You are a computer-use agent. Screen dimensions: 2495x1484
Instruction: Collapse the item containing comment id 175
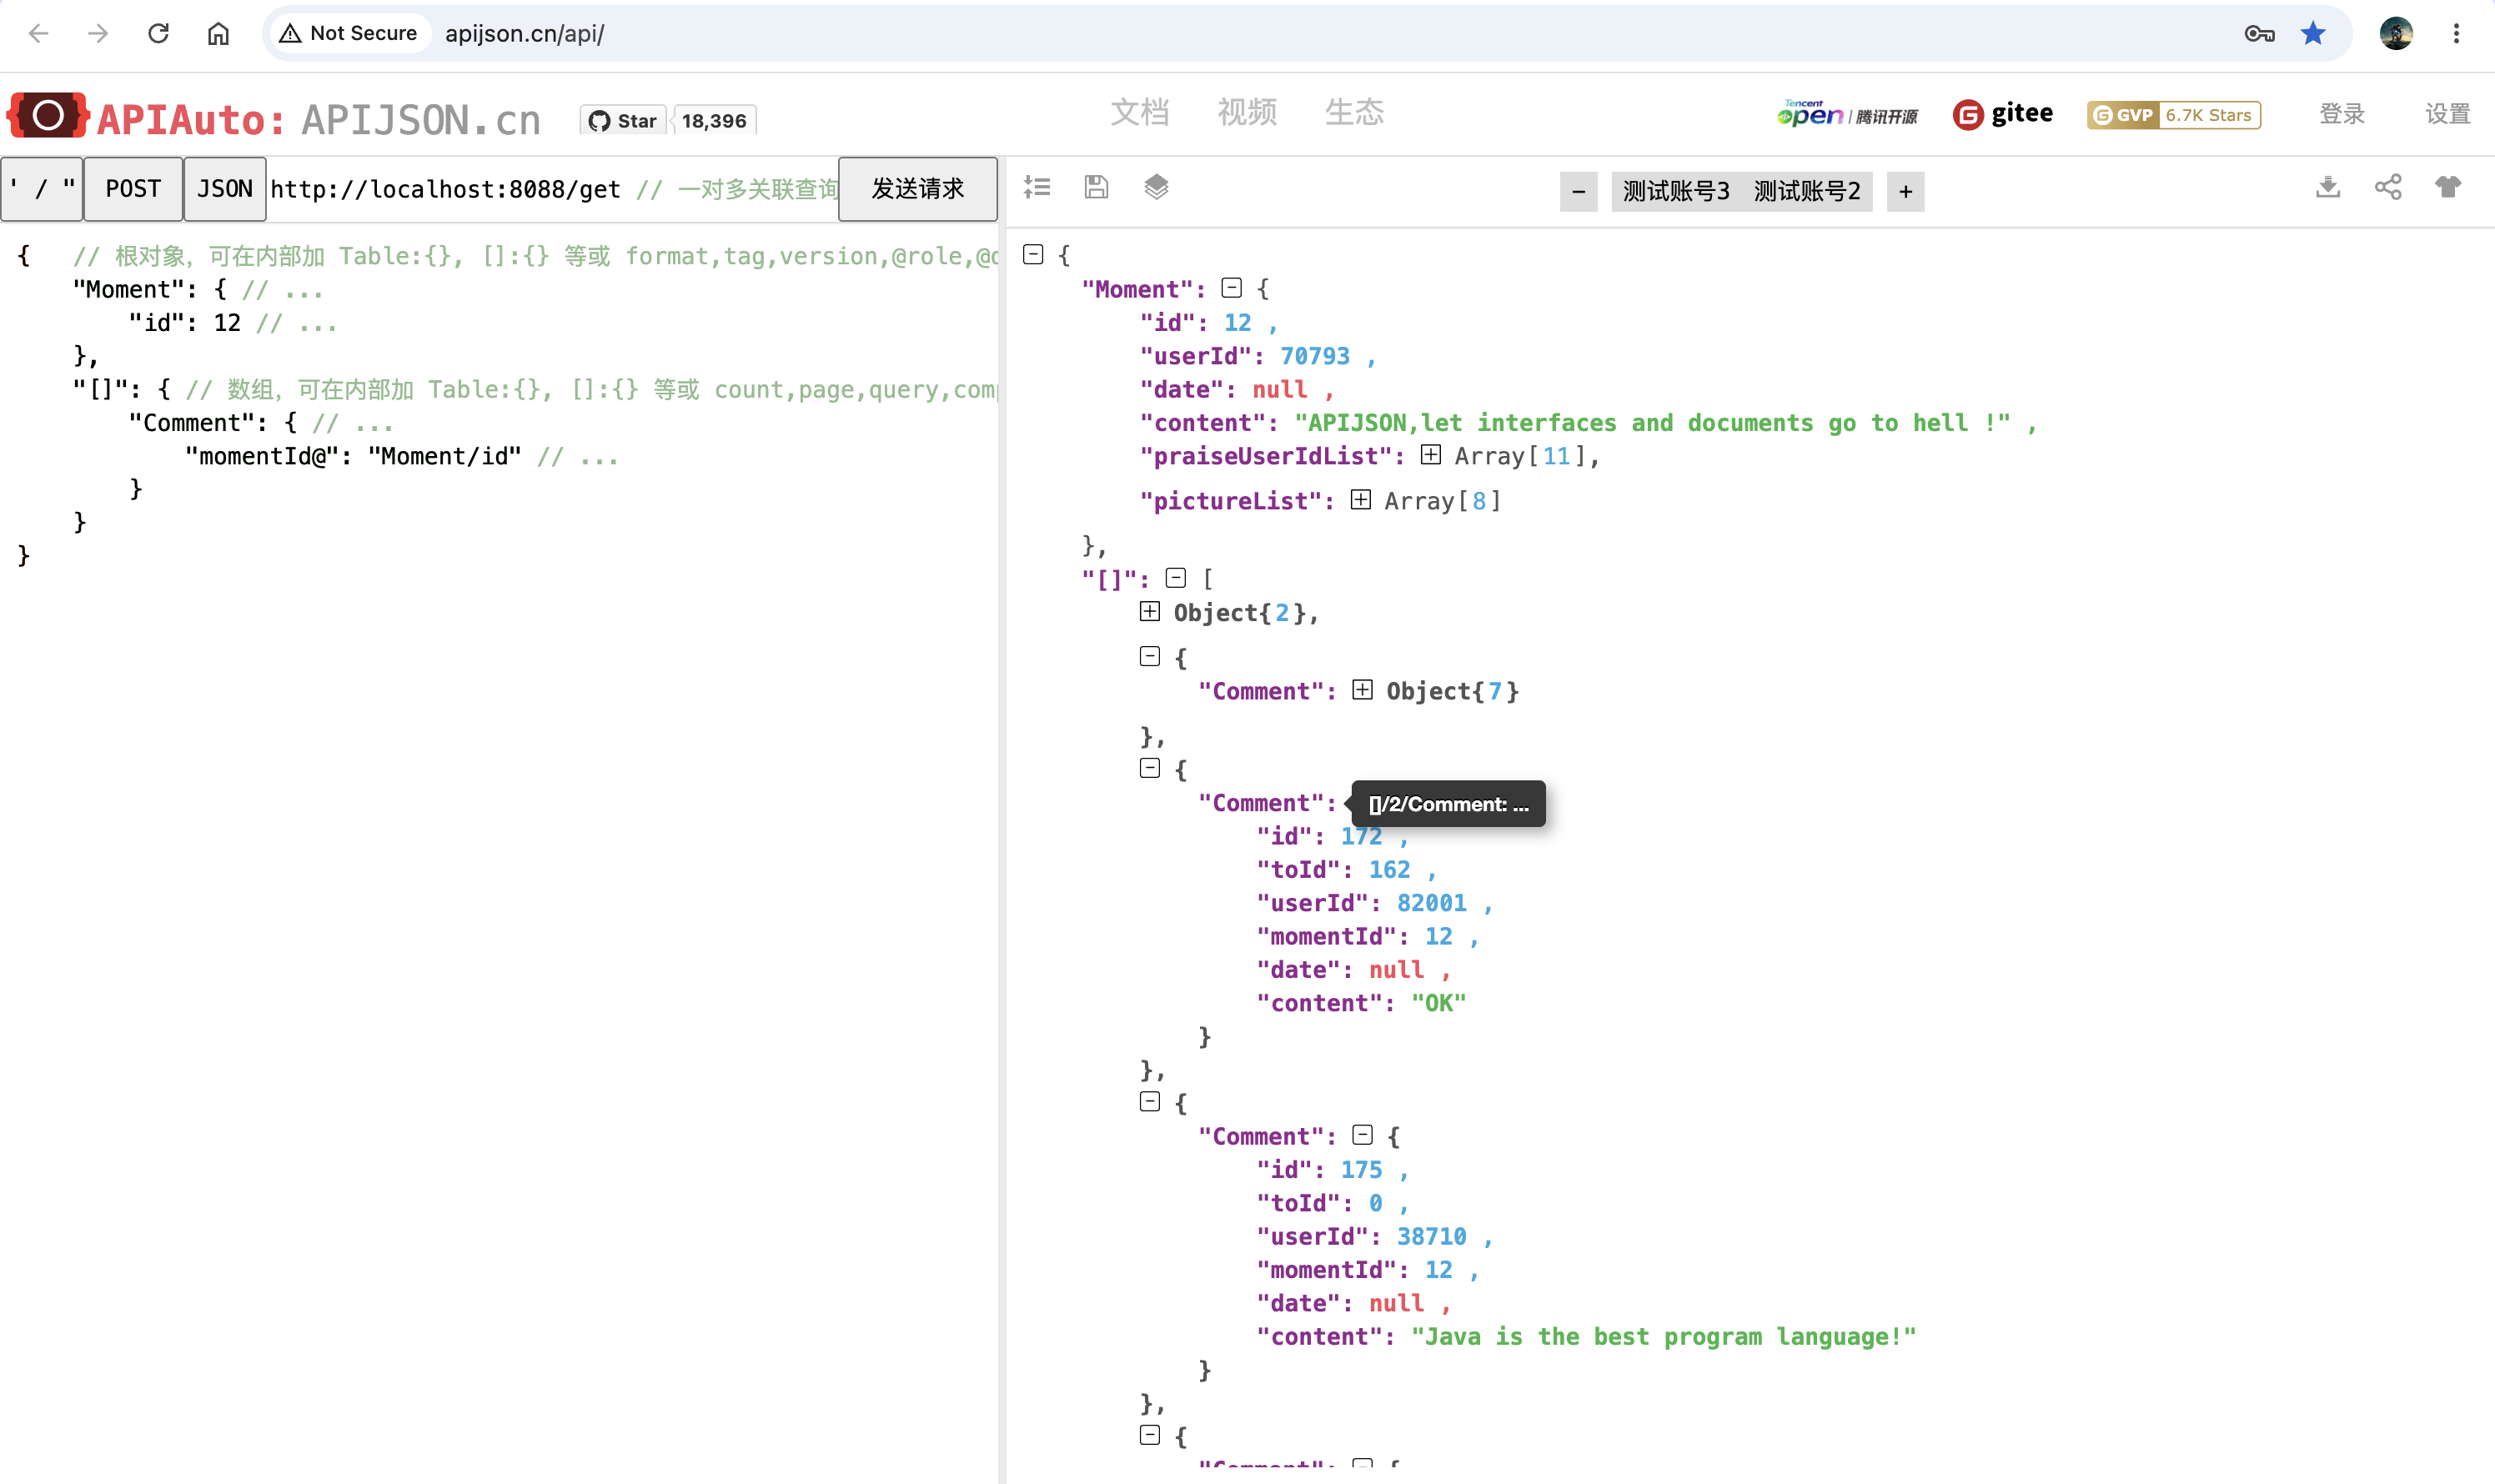coord(1150,1101)
